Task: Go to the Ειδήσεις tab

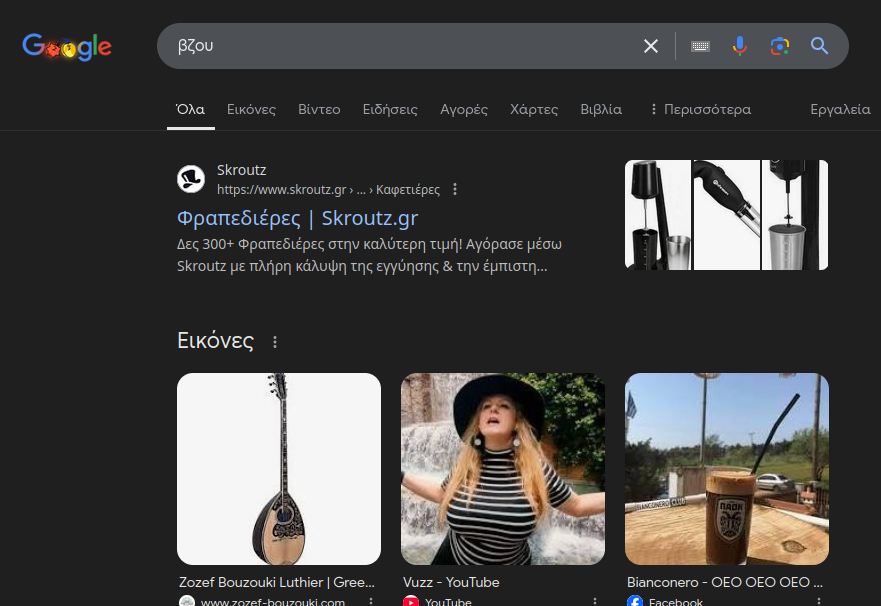Action: point(390,110)
